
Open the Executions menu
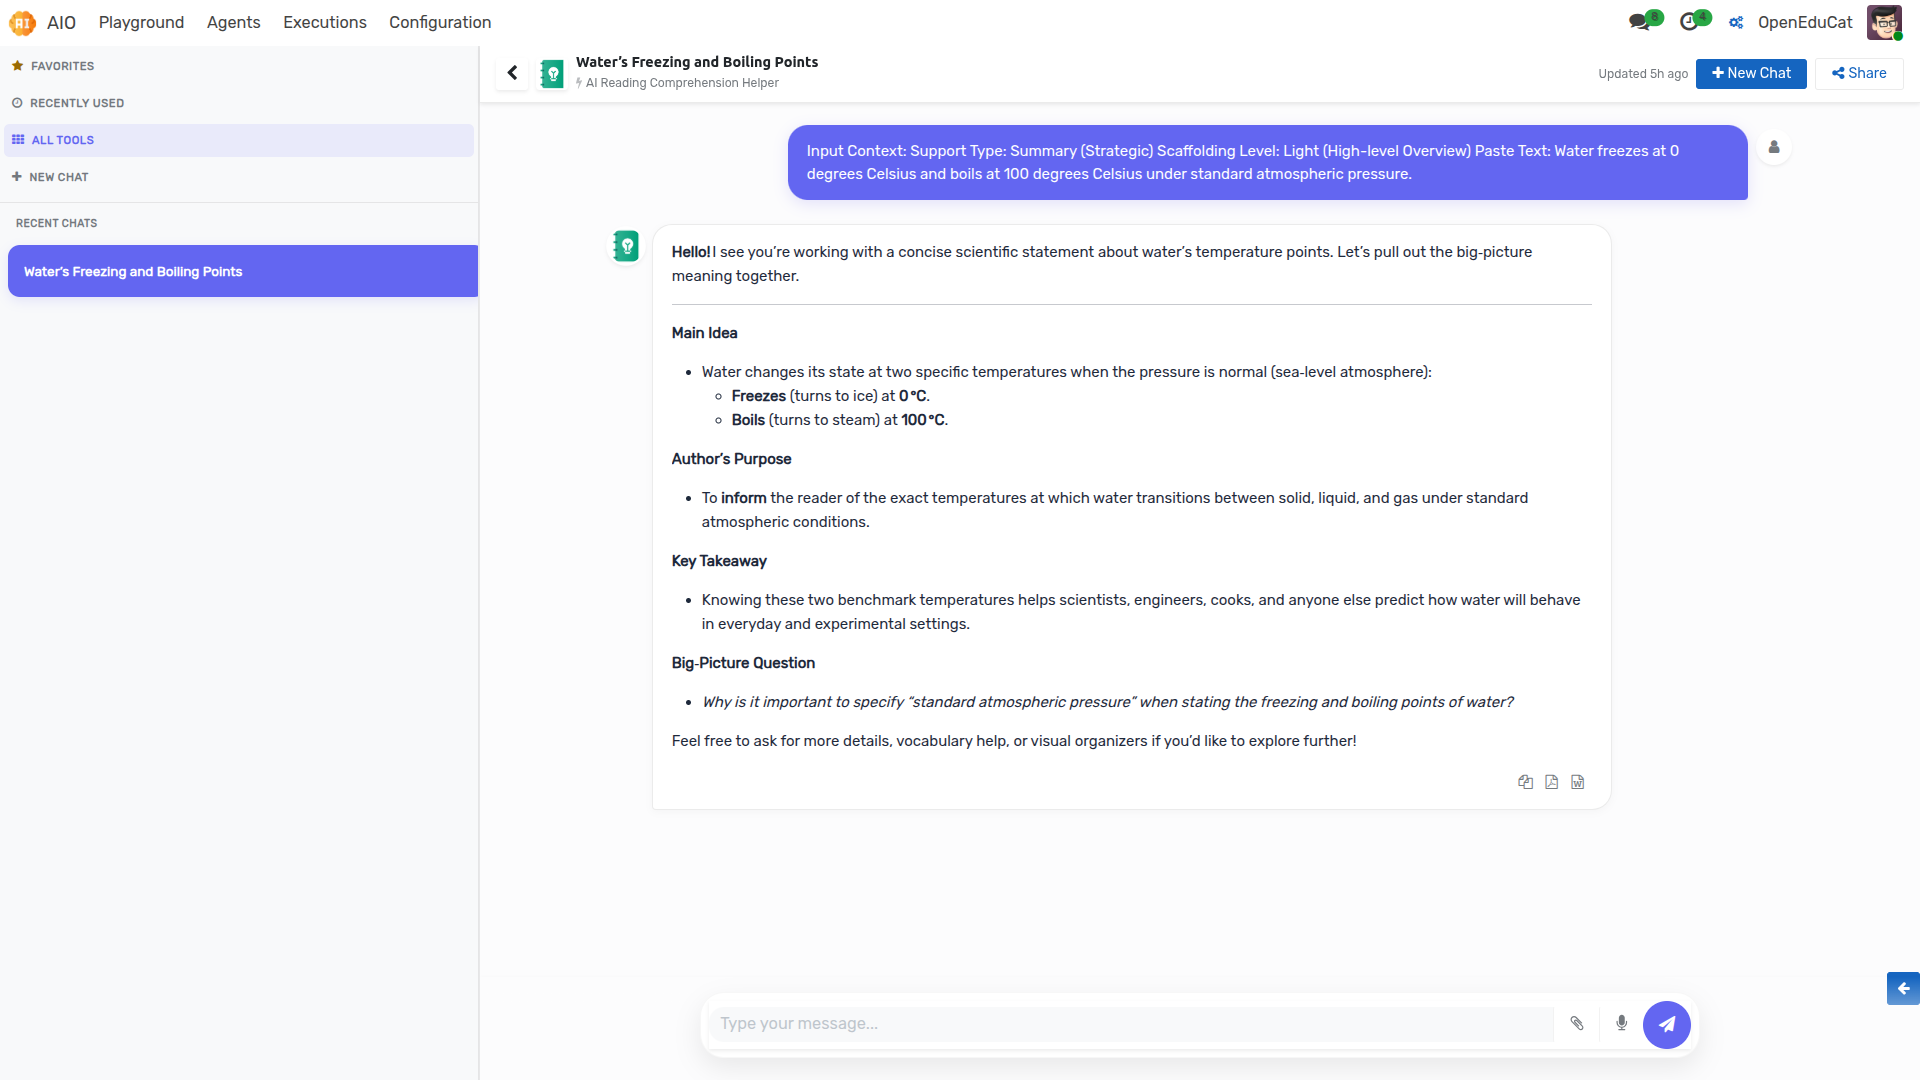coord(325,22)
